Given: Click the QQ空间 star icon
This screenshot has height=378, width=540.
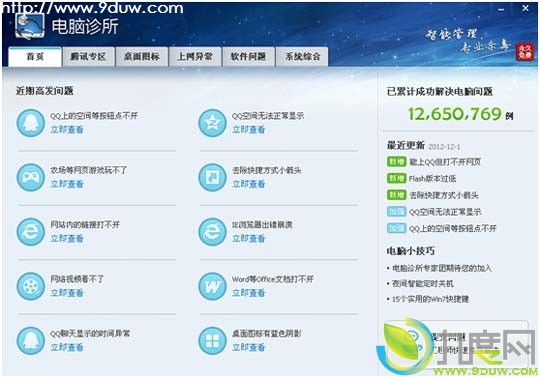Looking at the screenshot, I should [x=212, y=123].
